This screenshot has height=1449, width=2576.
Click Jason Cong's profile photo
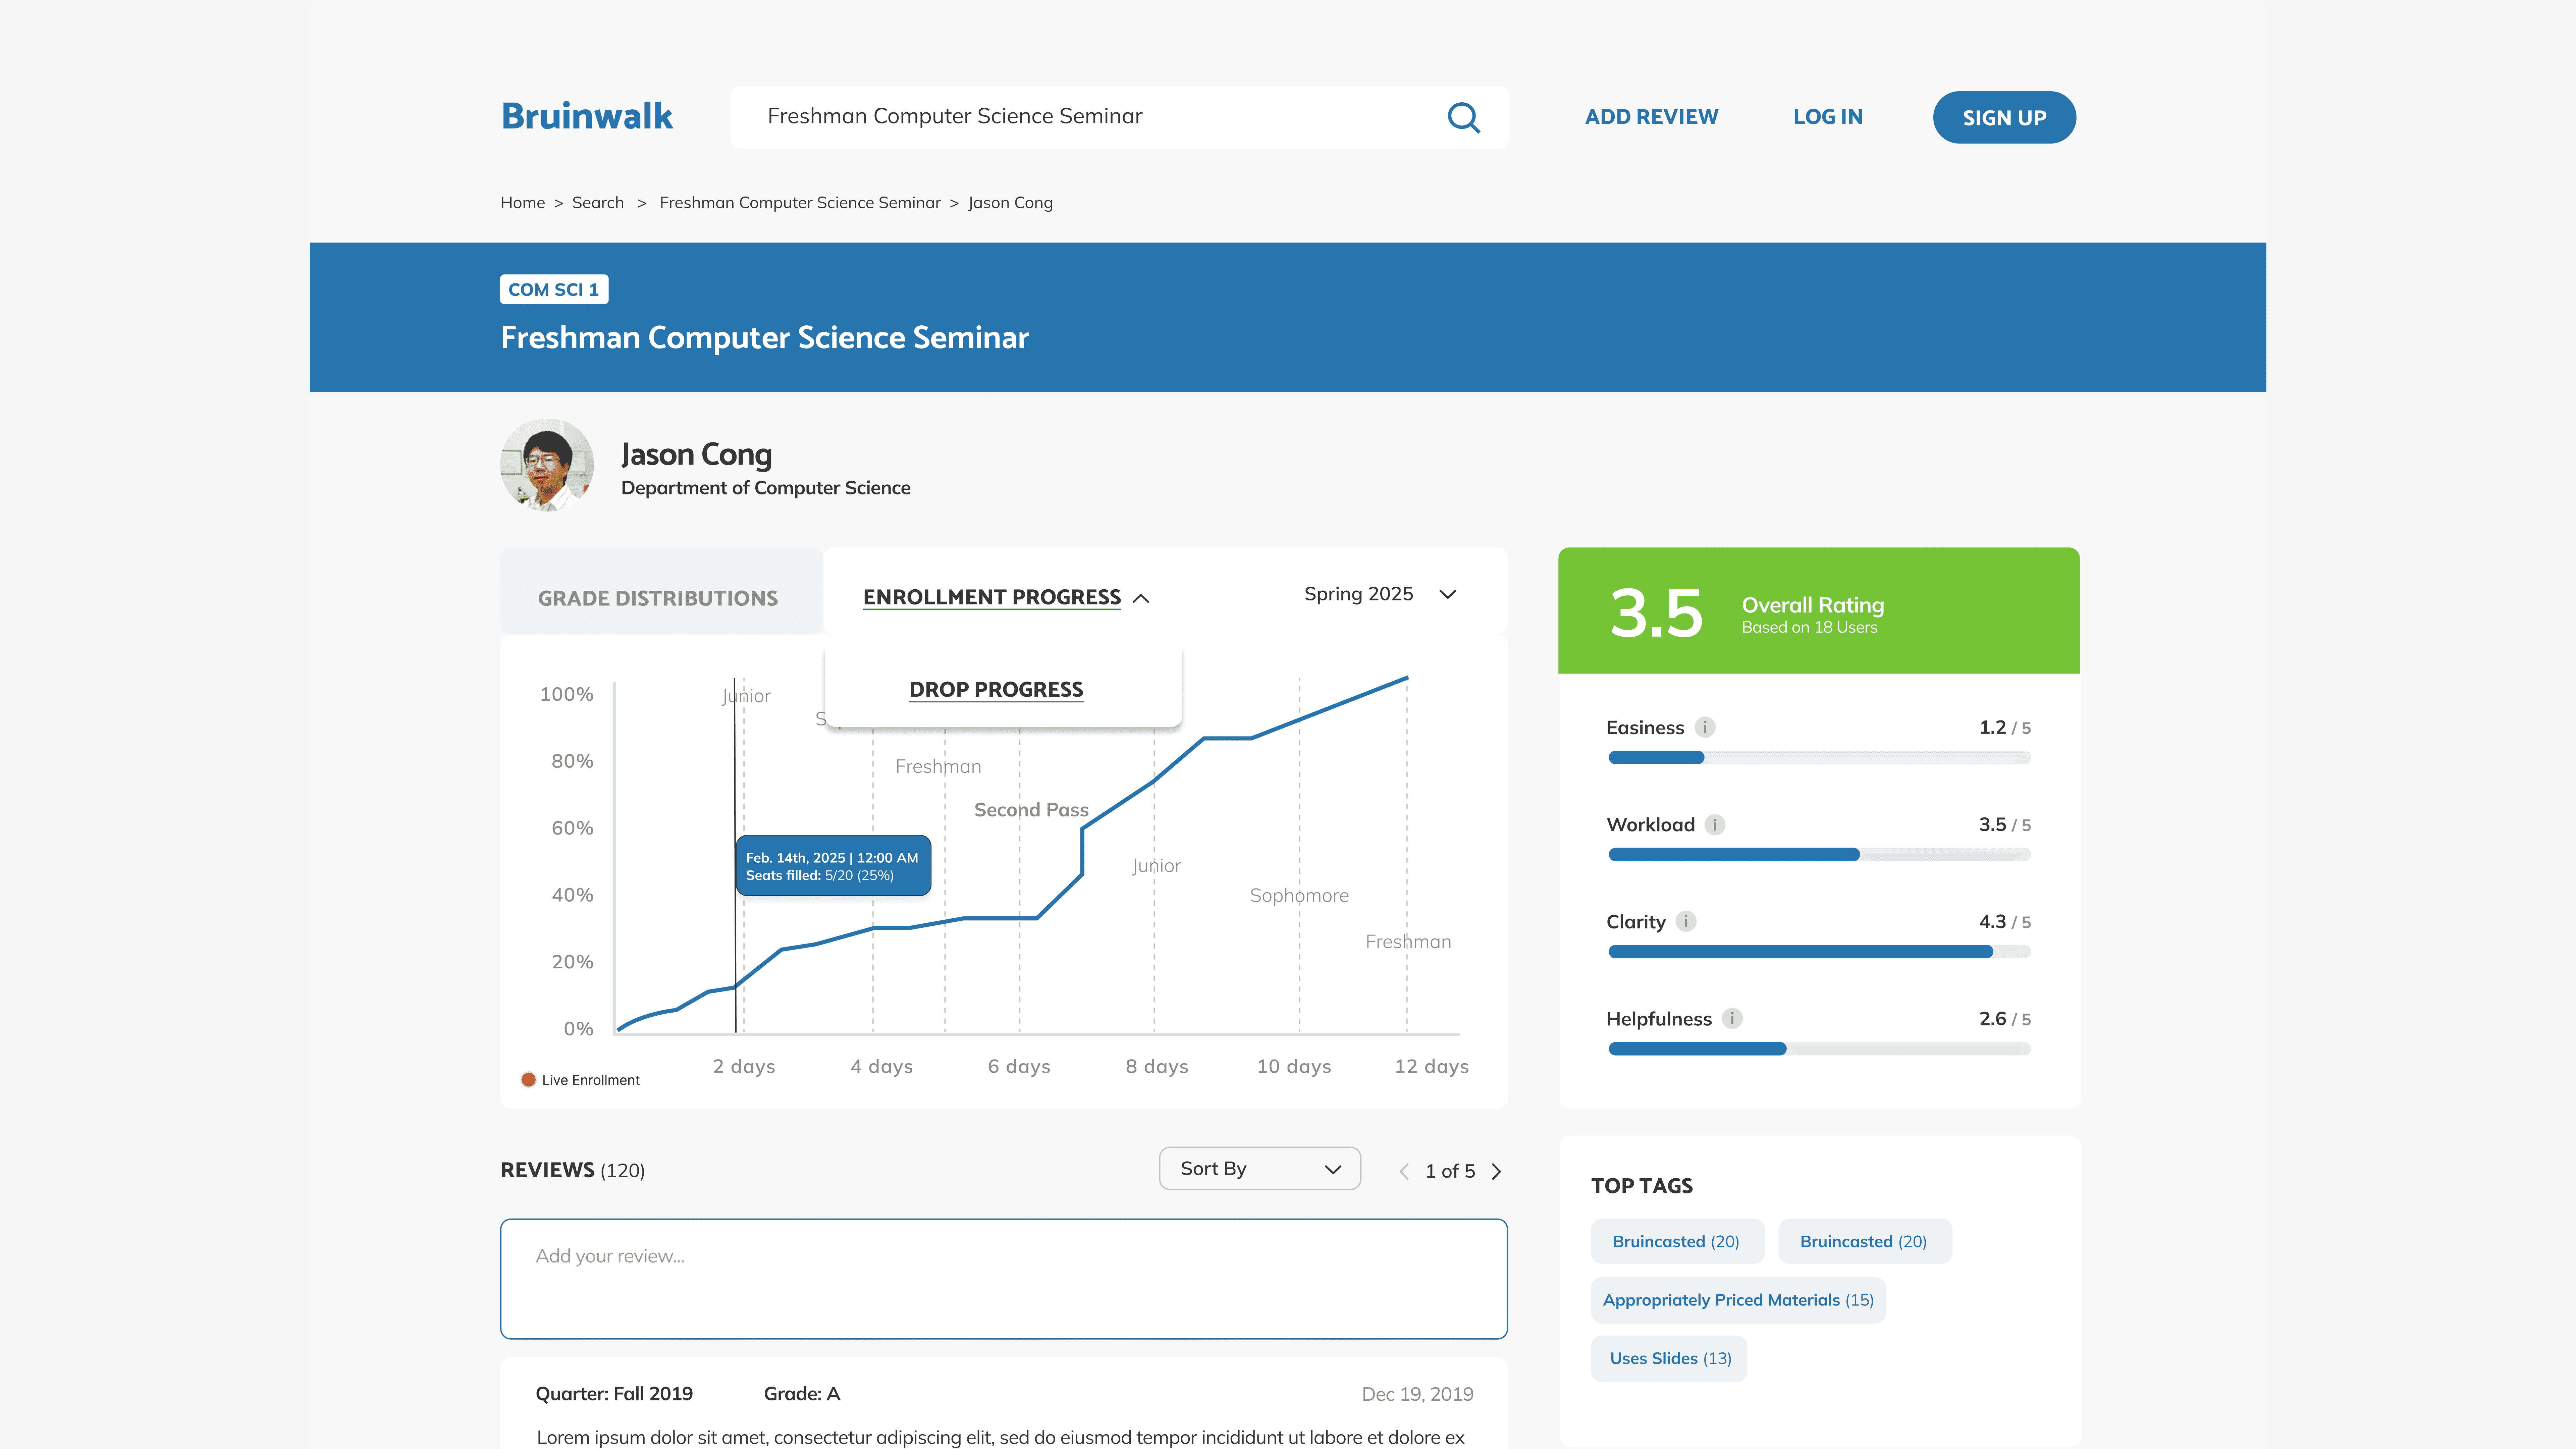click(x=547, y=465)
